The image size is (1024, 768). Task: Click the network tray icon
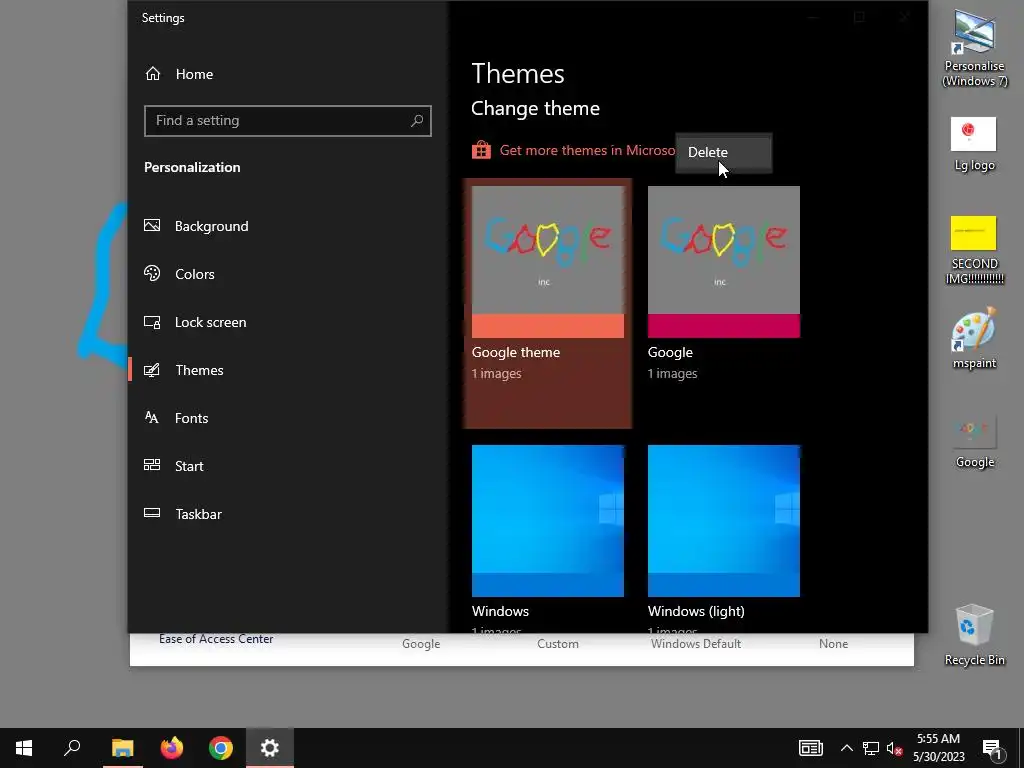[871, 748]
